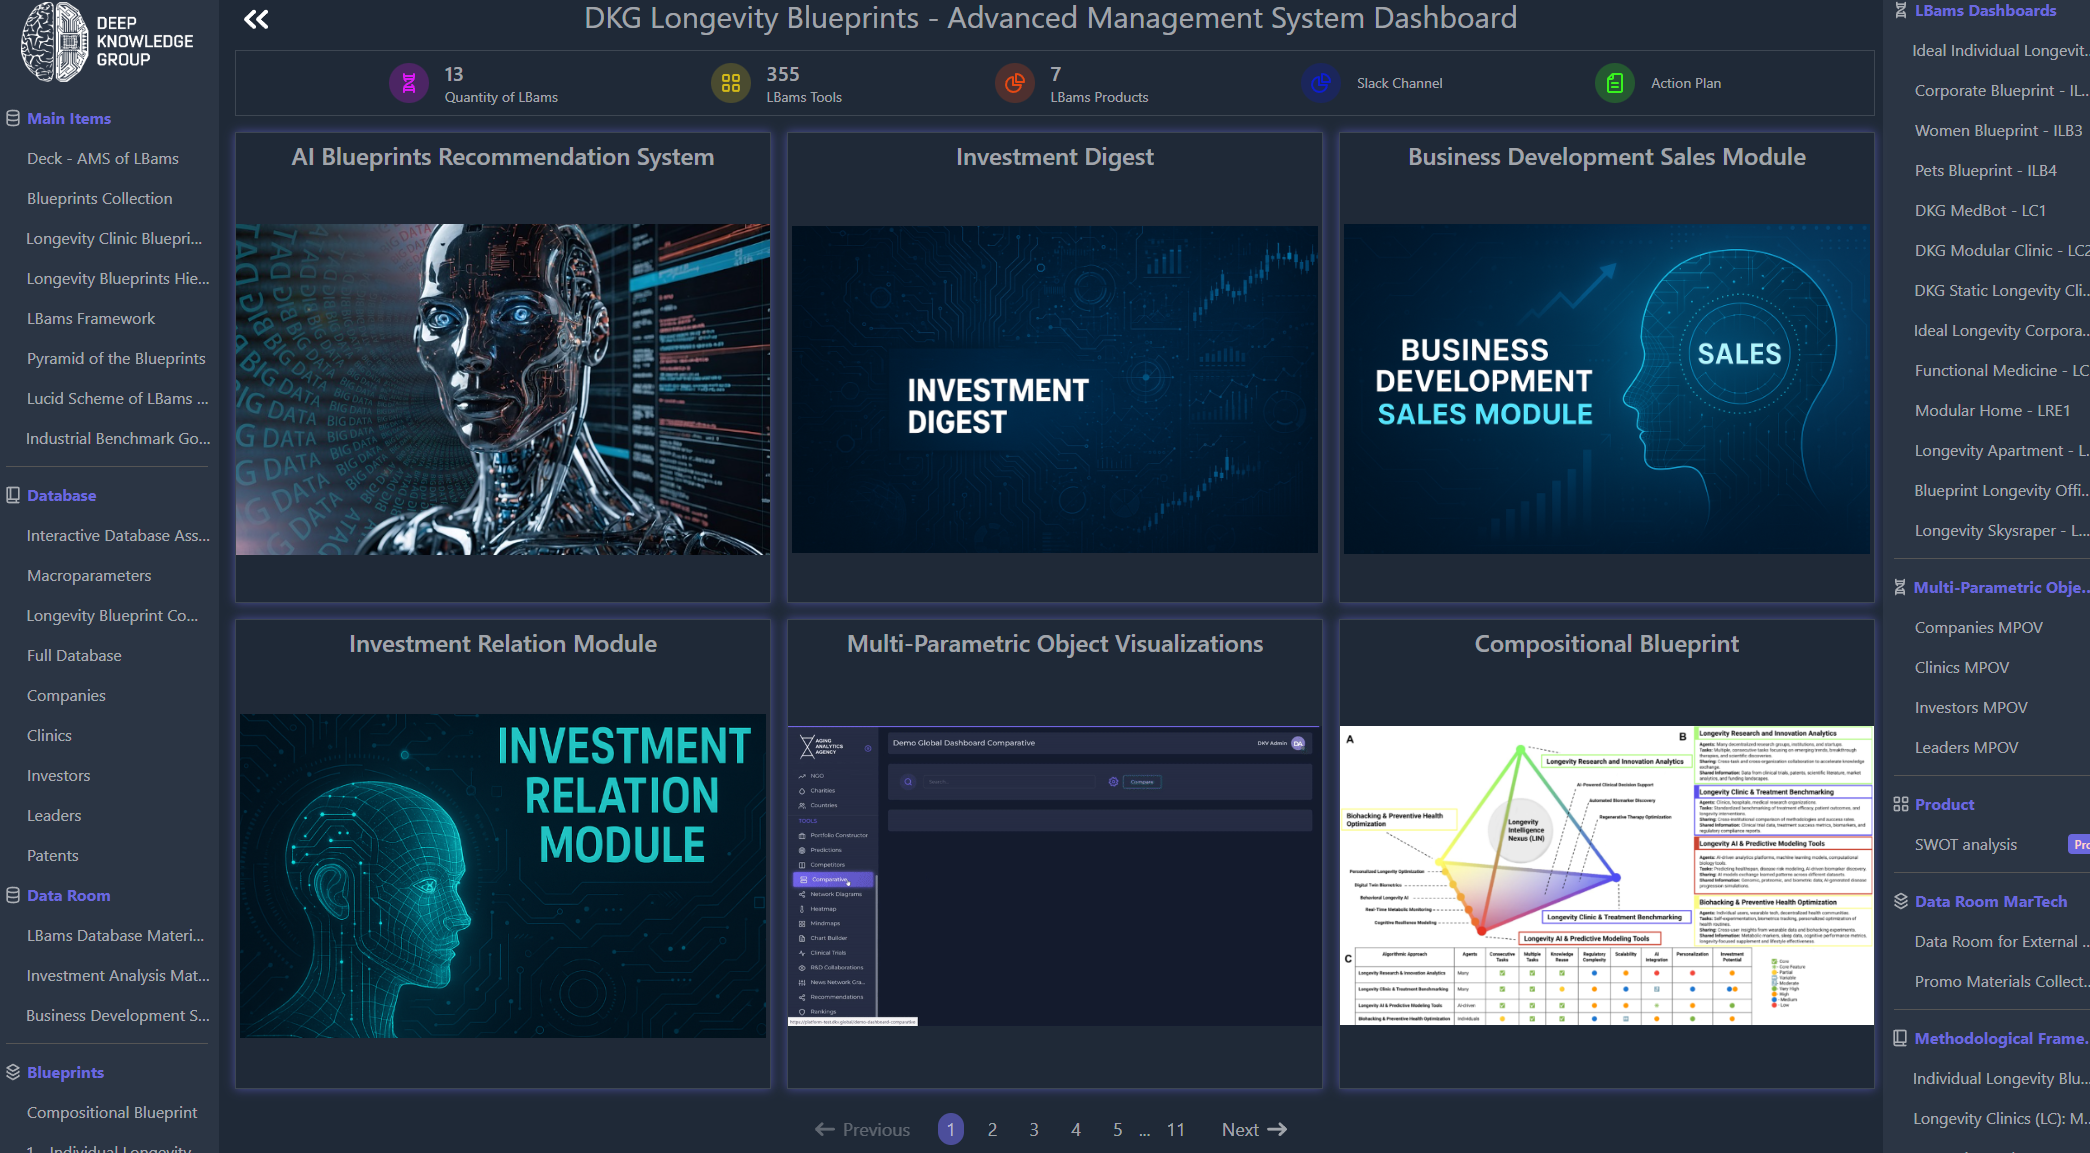
Task: Go to Next page of results
Action: click(1253, 1130)
